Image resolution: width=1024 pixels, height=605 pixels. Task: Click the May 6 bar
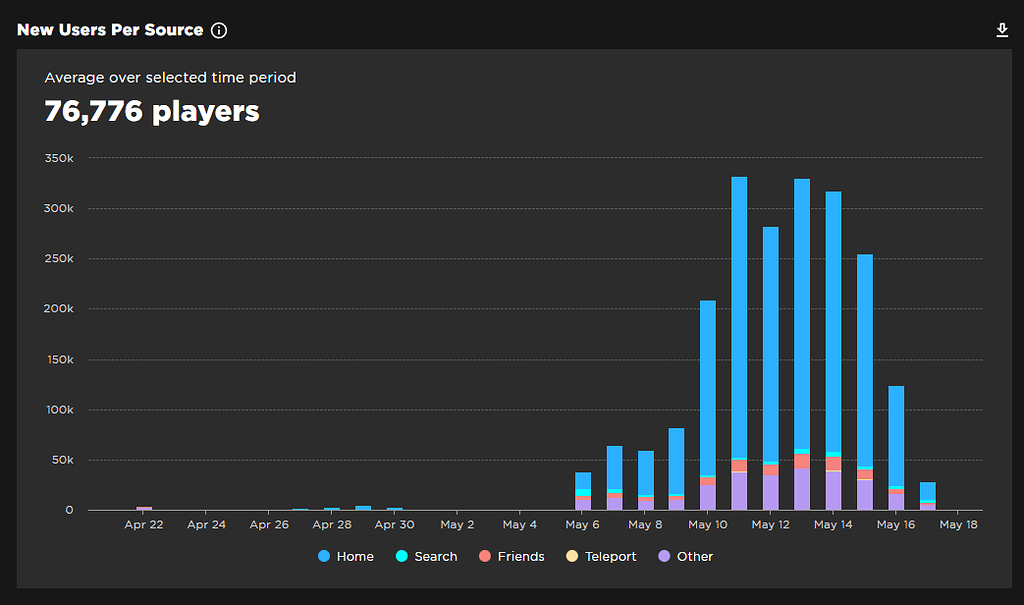583,490
